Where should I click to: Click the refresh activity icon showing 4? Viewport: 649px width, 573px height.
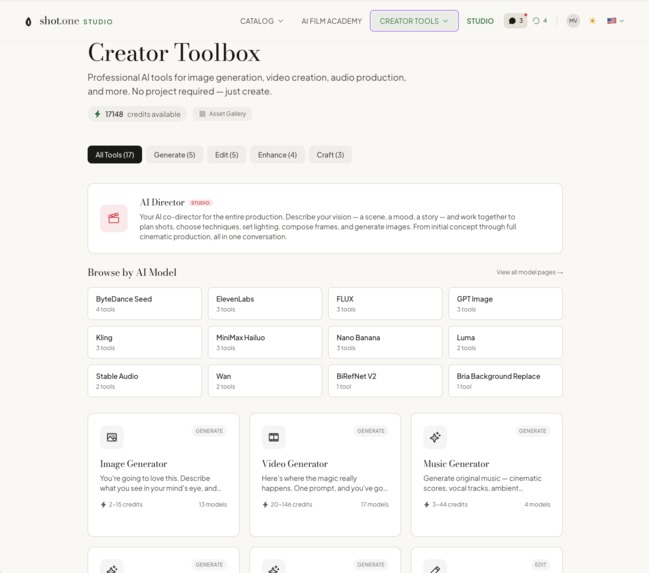[x=540, y=21]
